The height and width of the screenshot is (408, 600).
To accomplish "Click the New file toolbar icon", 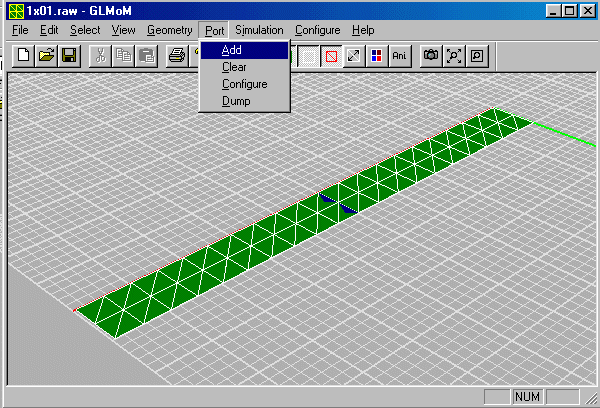I will (22, 56).
